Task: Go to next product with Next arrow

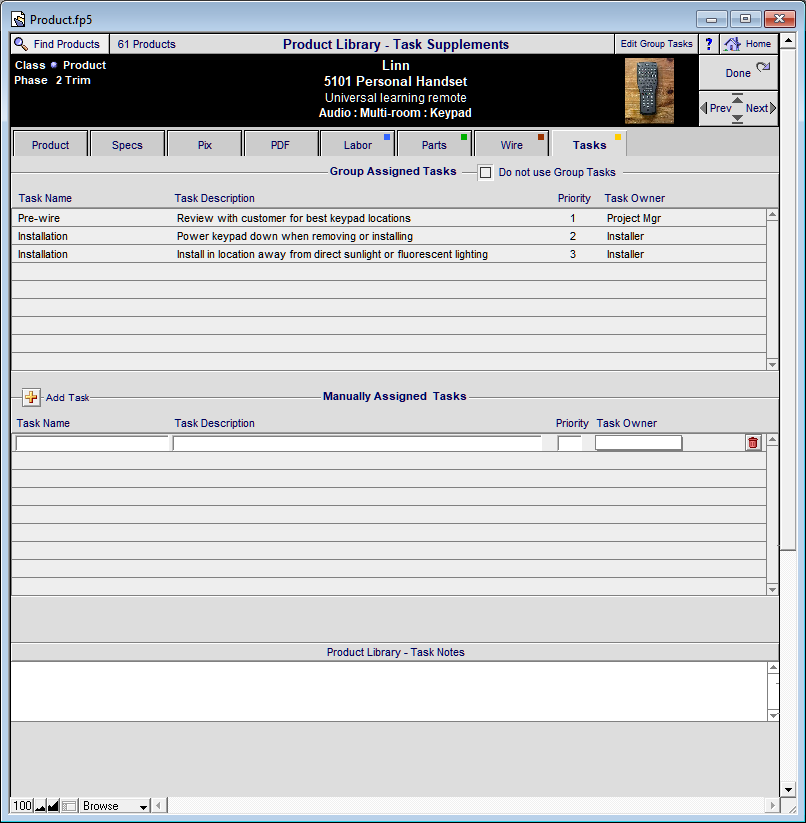Action: [772, 108]
